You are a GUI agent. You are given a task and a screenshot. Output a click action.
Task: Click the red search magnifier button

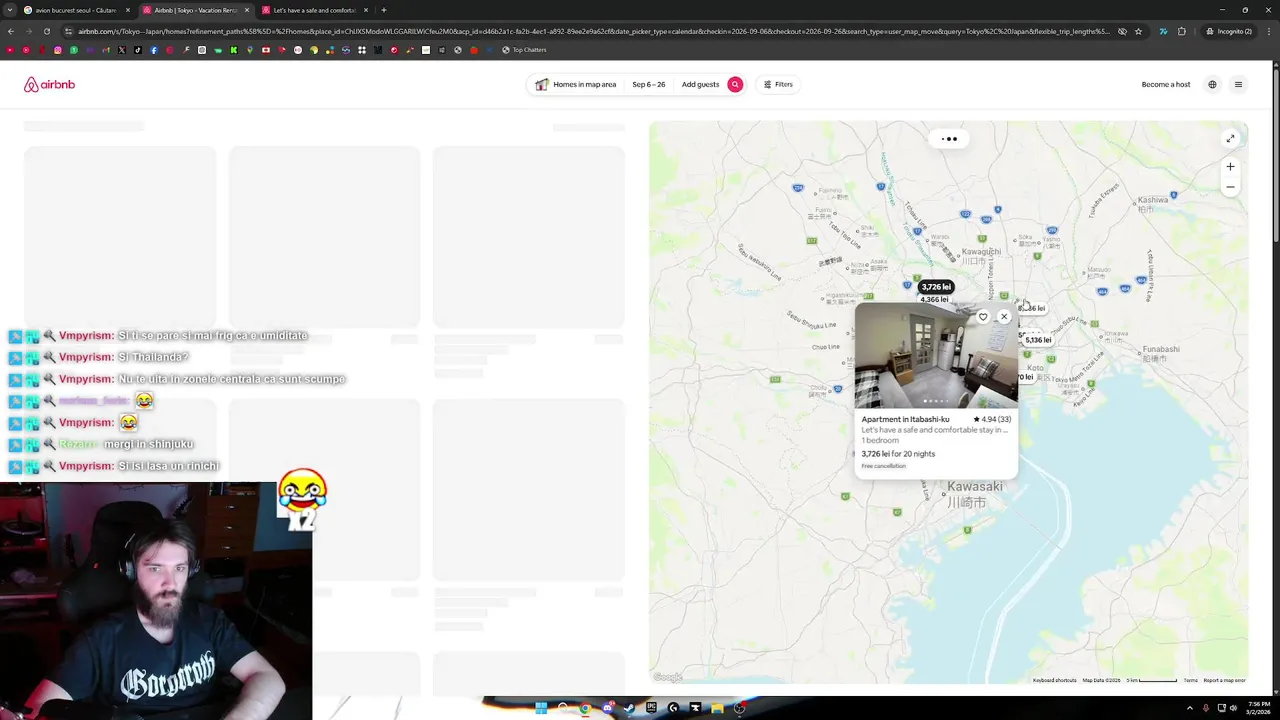pyautogui.click(x=735, y=84)
